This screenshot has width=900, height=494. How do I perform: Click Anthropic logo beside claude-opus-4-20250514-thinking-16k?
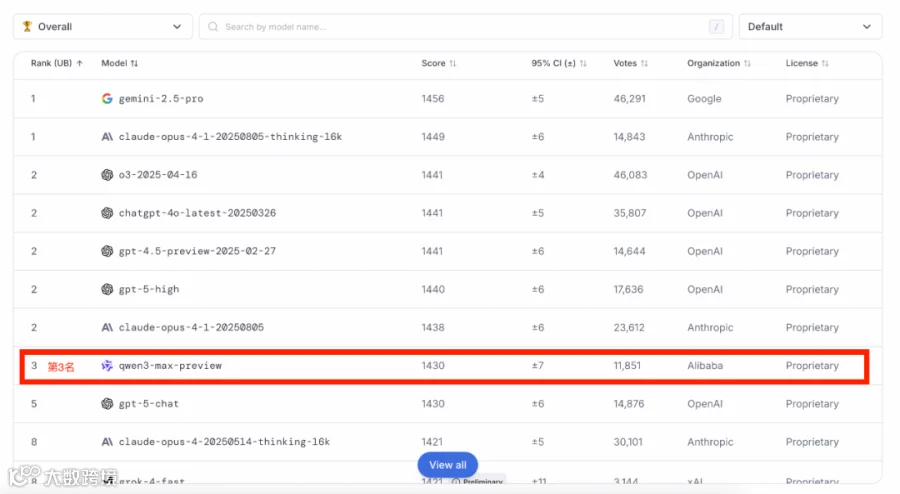[x=107, y=442]
